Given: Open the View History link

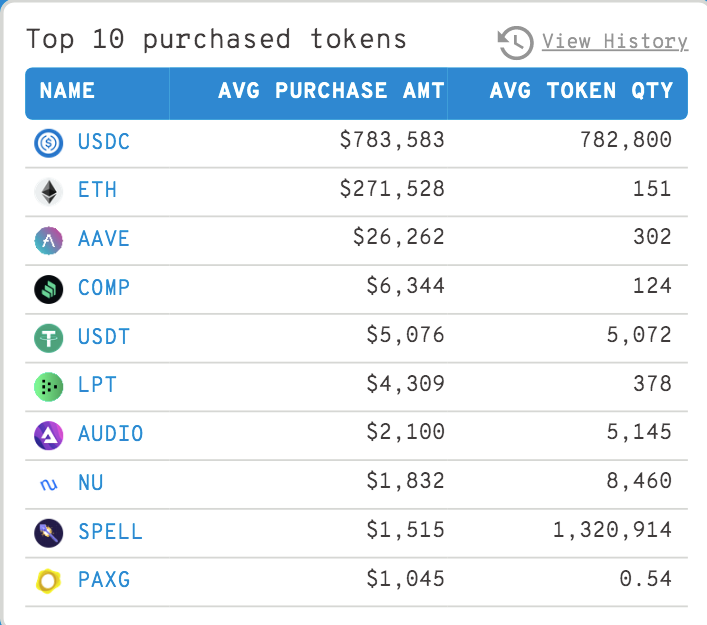Looking at the screenshot, I should point(615,41).
